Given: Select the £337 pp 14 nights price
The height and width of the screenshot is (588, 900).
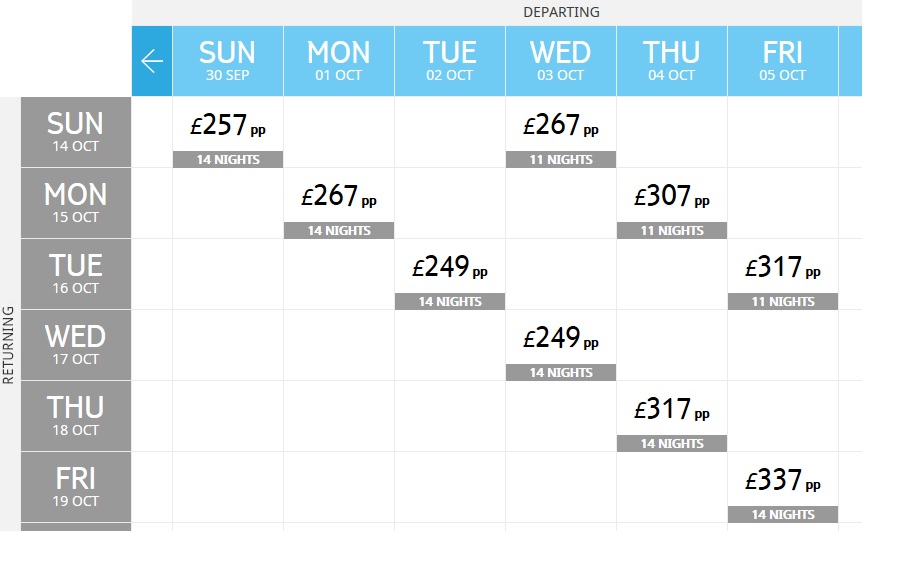Looking at the screenshot, I should coord(783,488).
